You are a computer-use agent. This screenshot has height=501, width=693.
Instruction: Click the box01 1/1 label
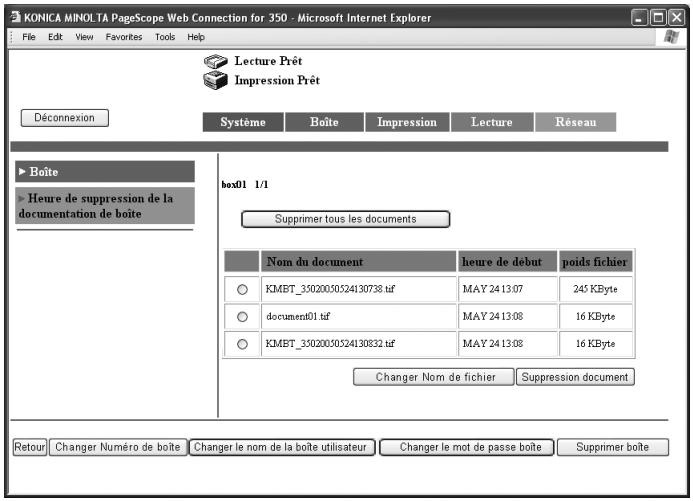[x=245, y=185]
